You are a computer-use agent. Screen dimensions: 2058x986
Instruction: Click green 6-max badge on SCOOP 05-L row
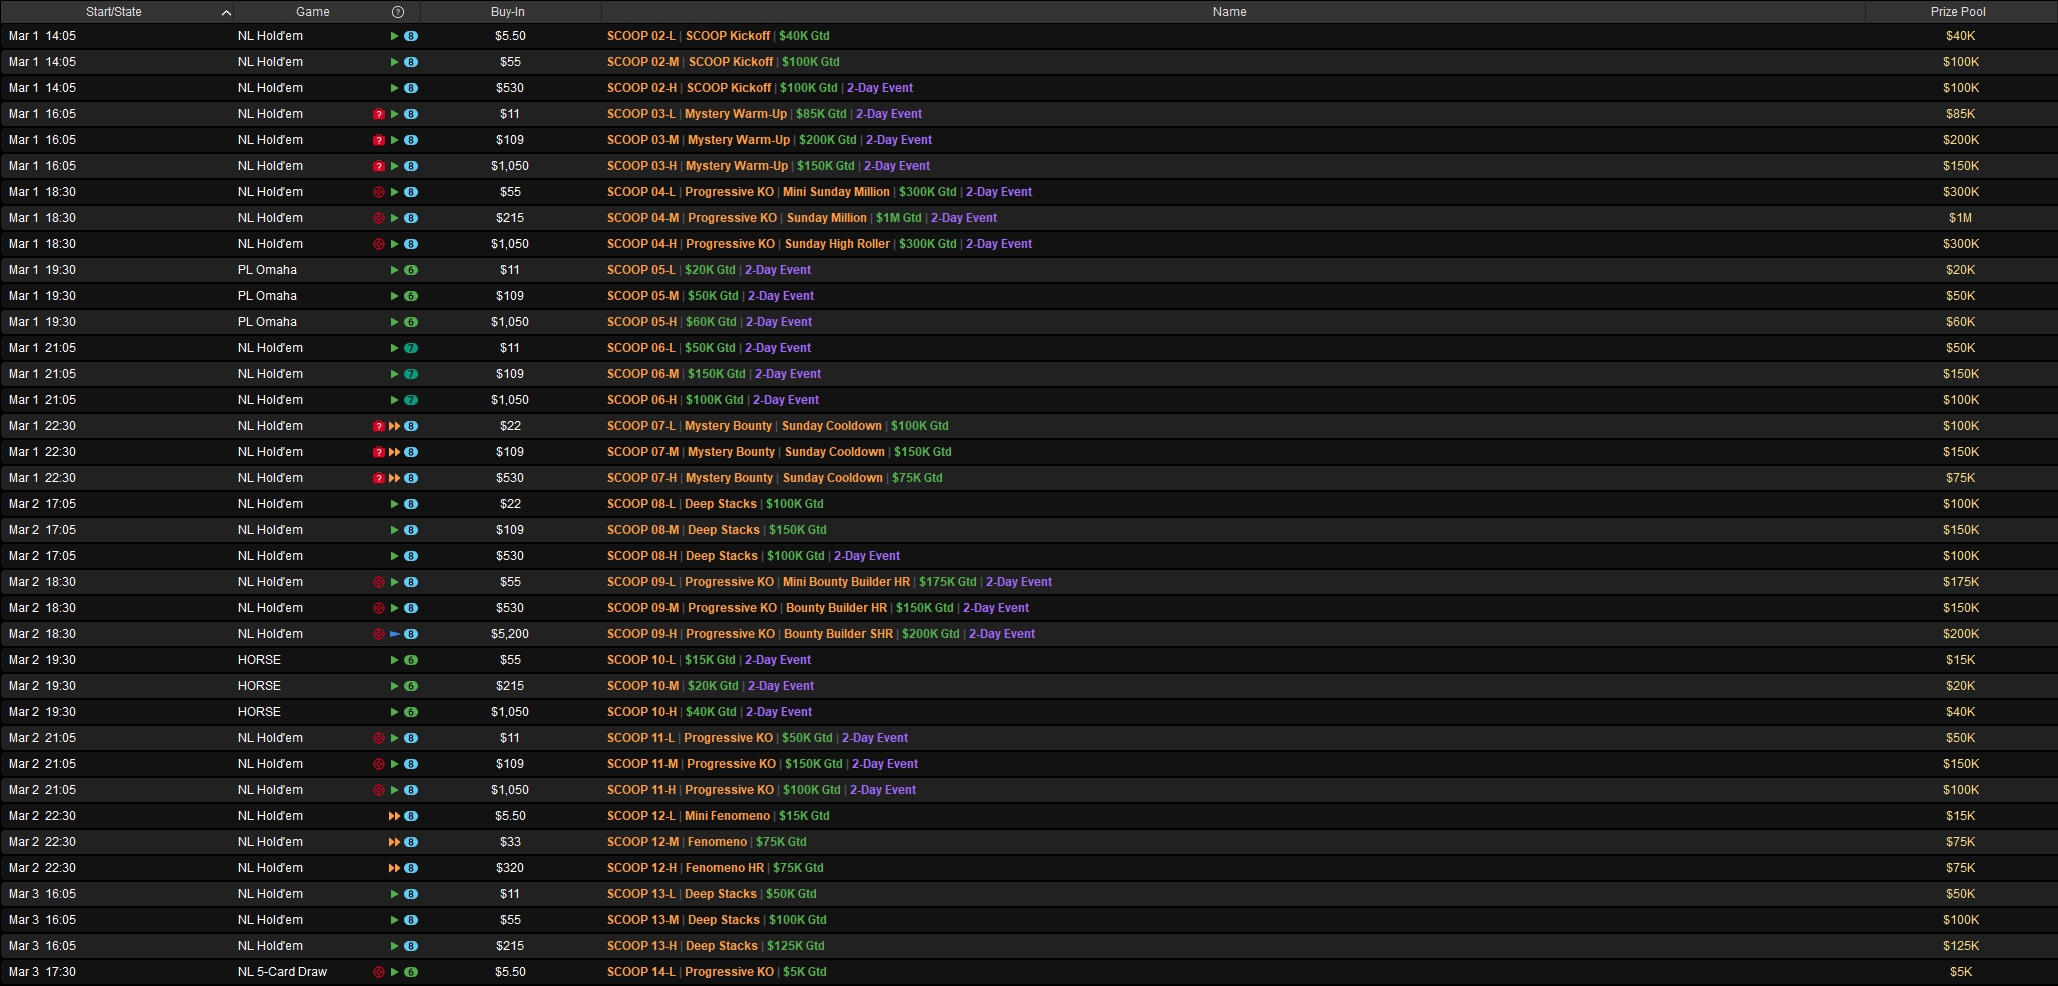click(x=411, y=270)
